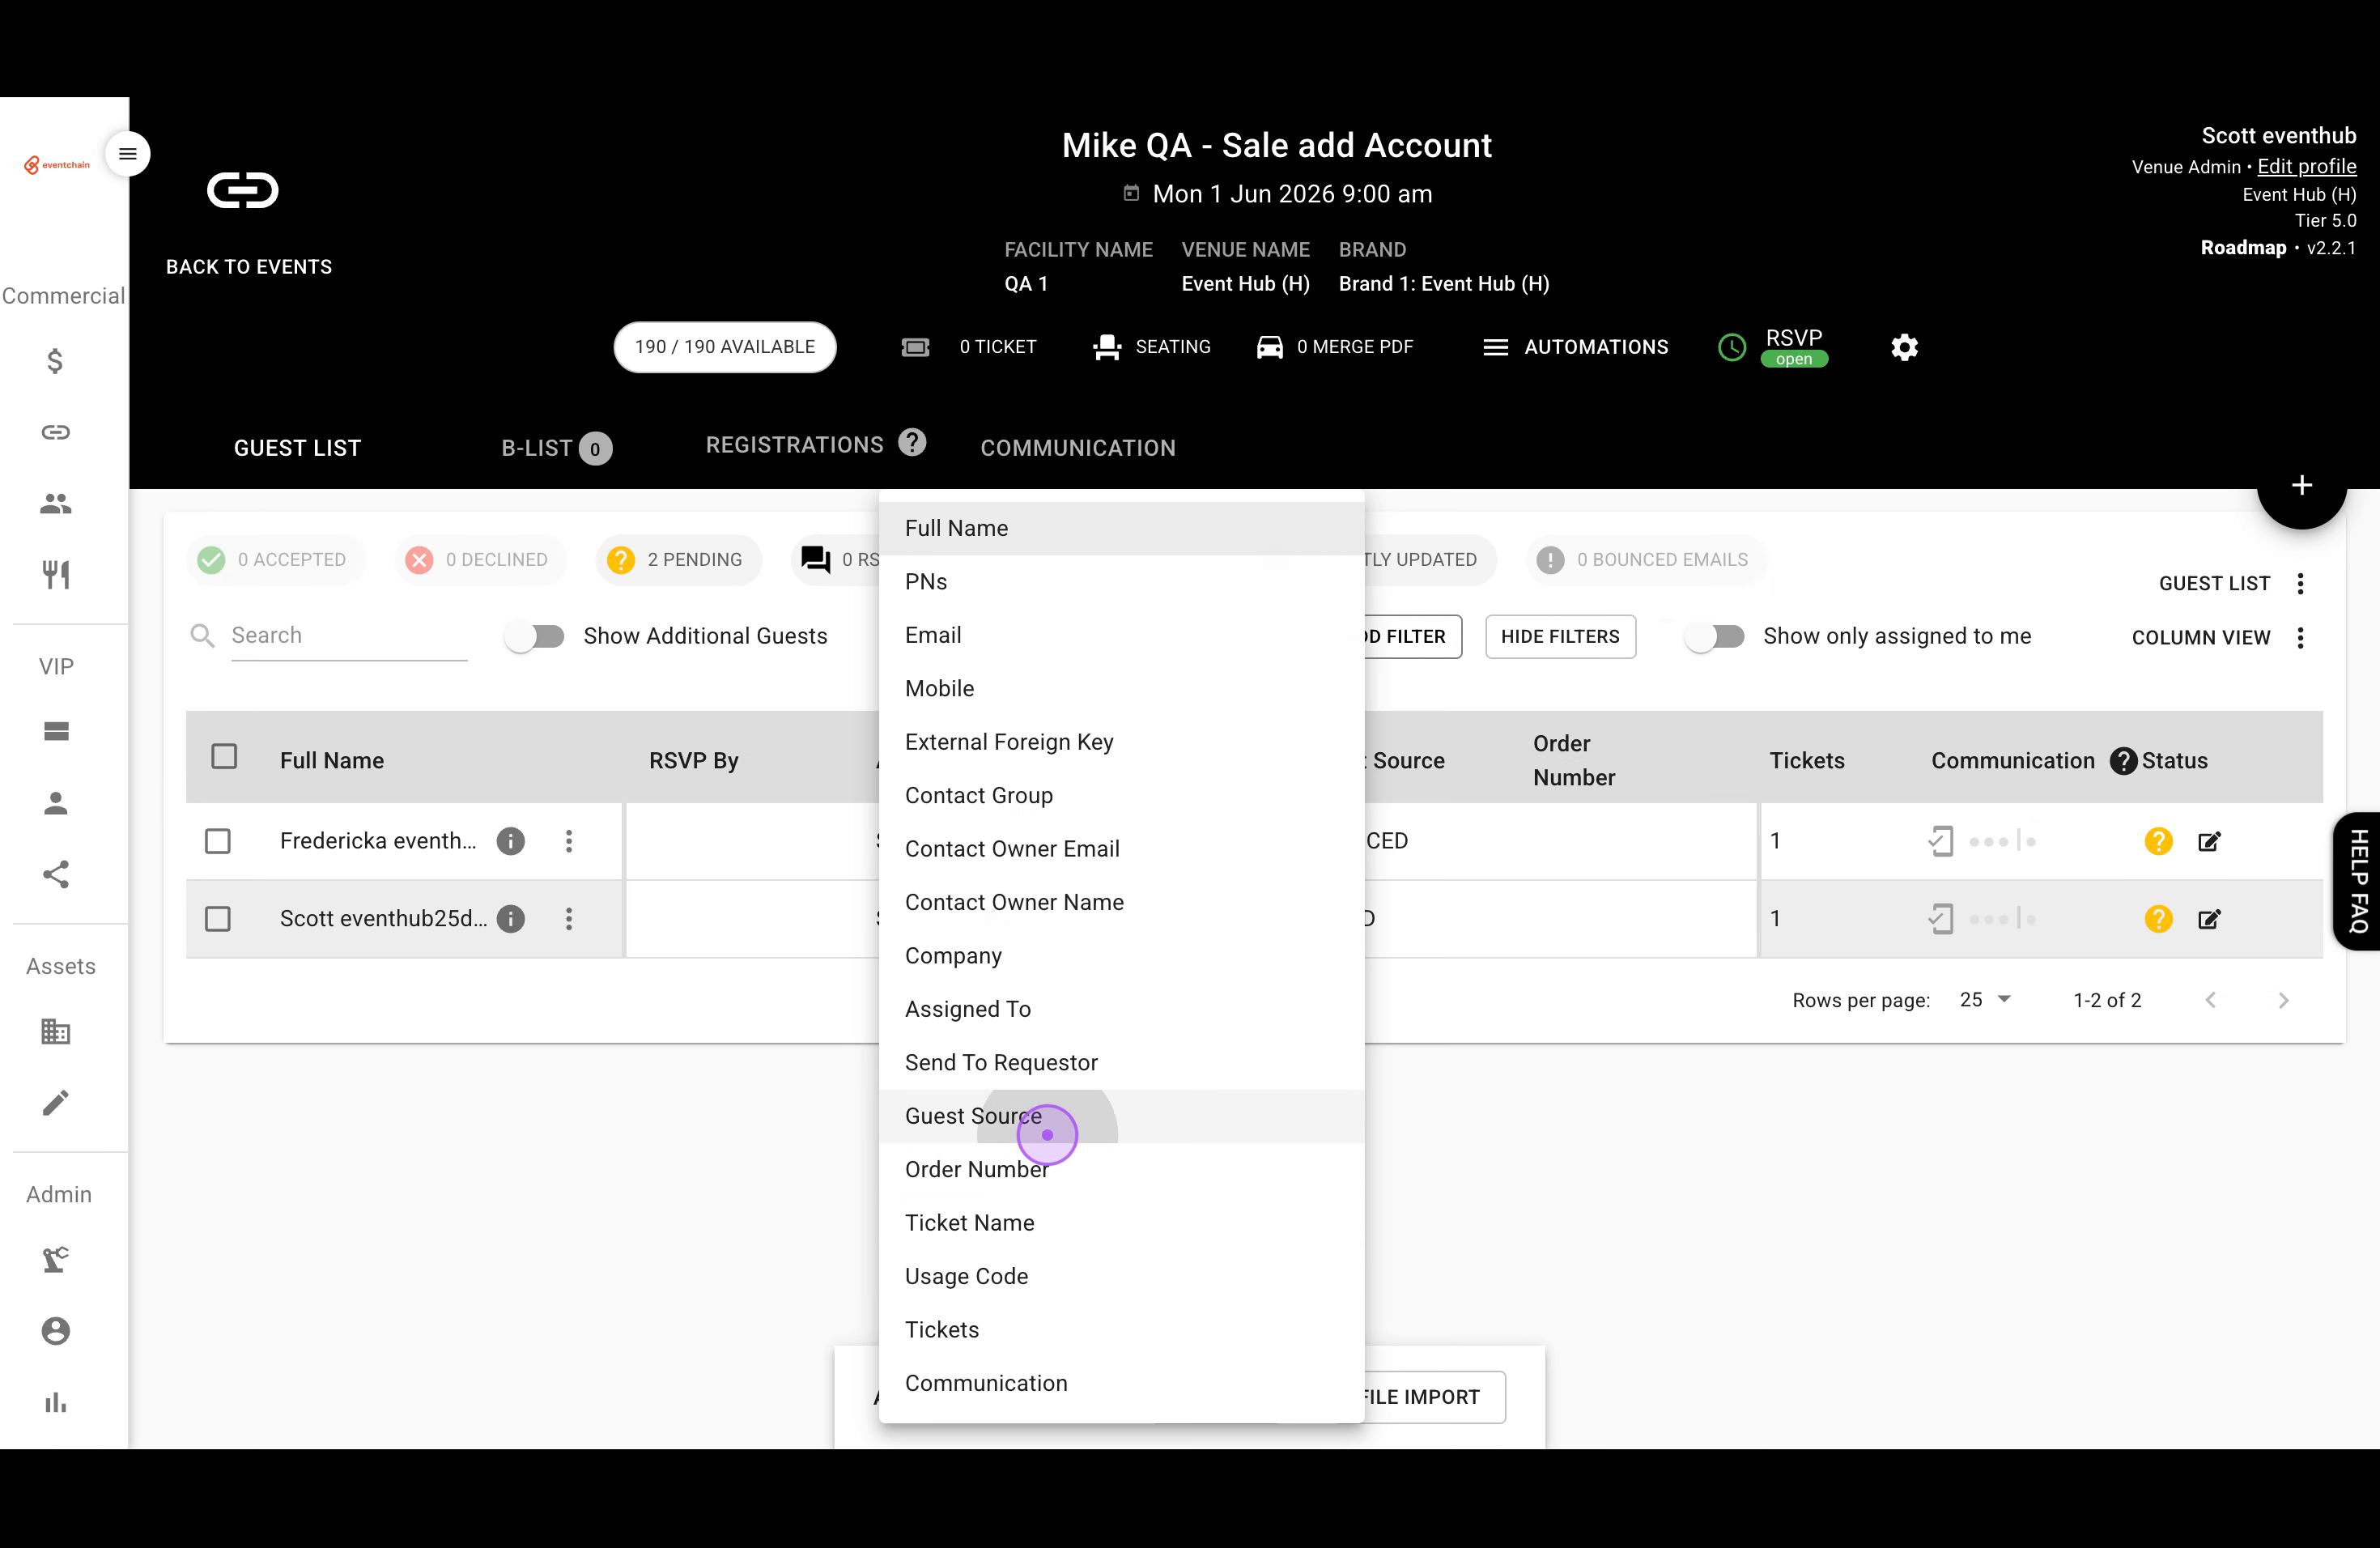Image resolution: width=2380 pixels, height=1548 pixels.
Task: Click the Roadmap link
Action: point(2243,248)
